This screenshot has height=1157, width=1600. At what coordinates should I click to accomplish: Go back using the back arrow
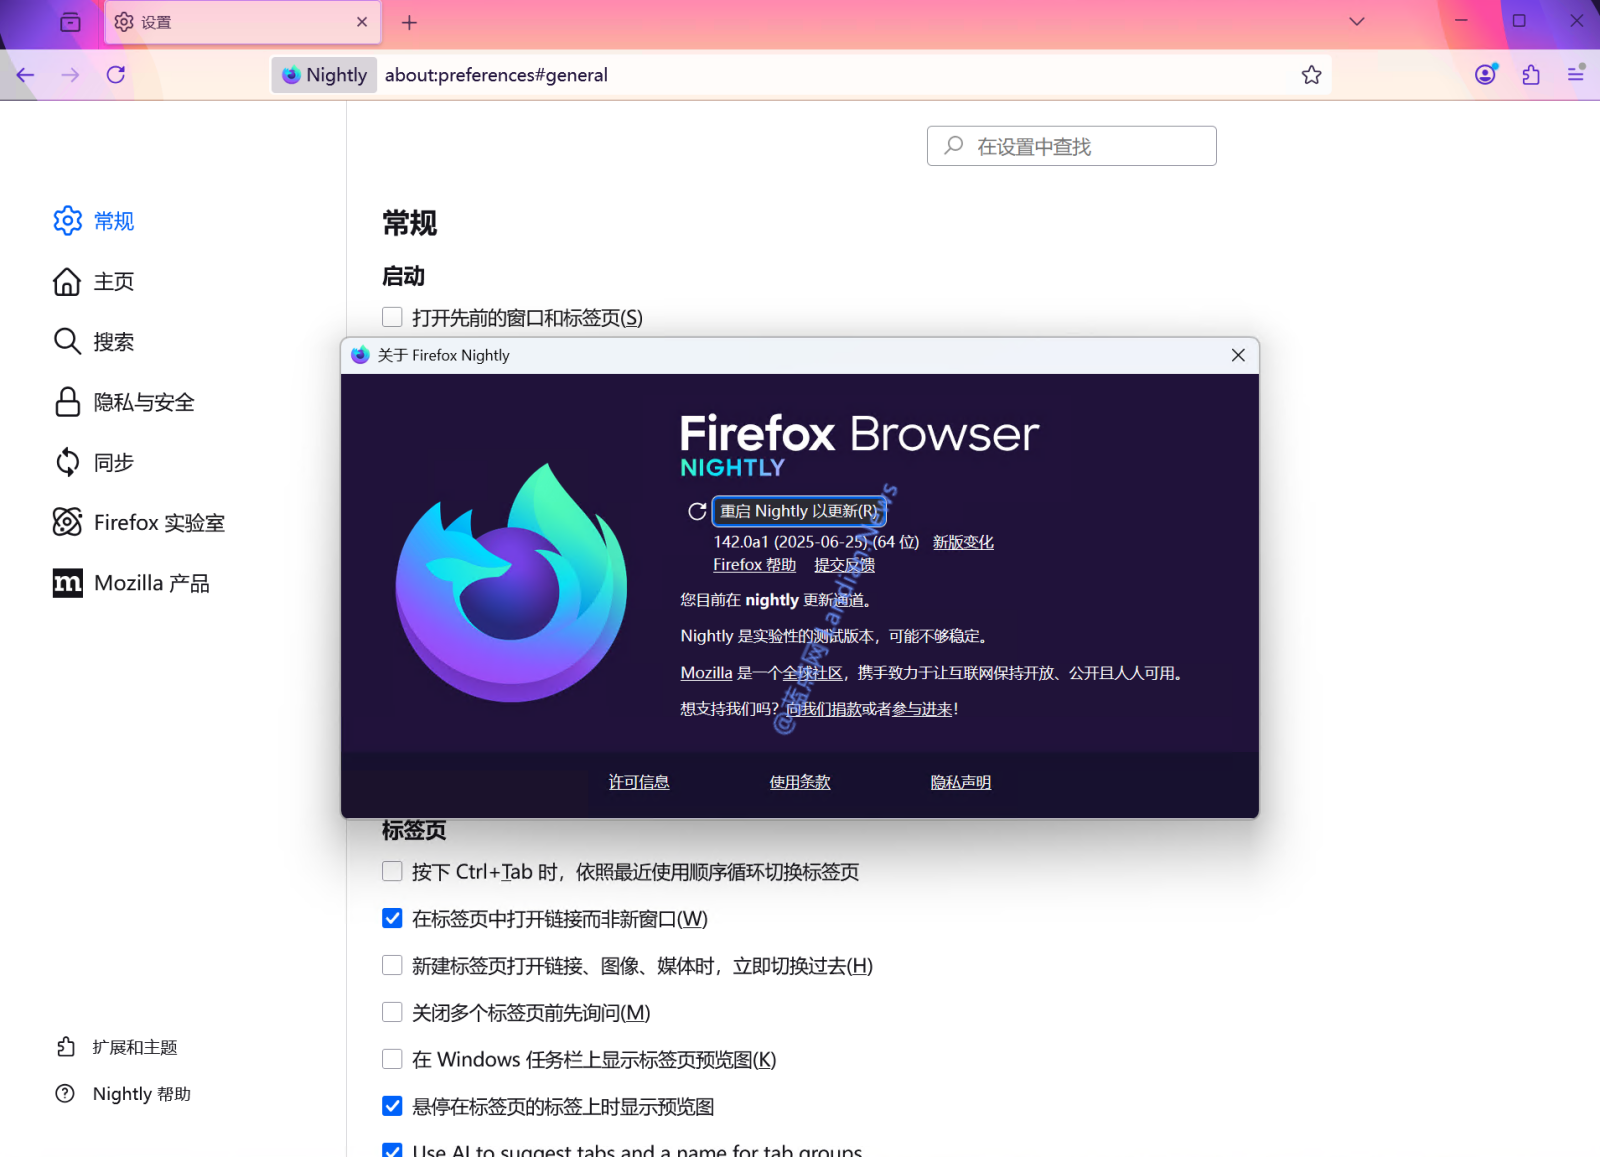point(26,75)
